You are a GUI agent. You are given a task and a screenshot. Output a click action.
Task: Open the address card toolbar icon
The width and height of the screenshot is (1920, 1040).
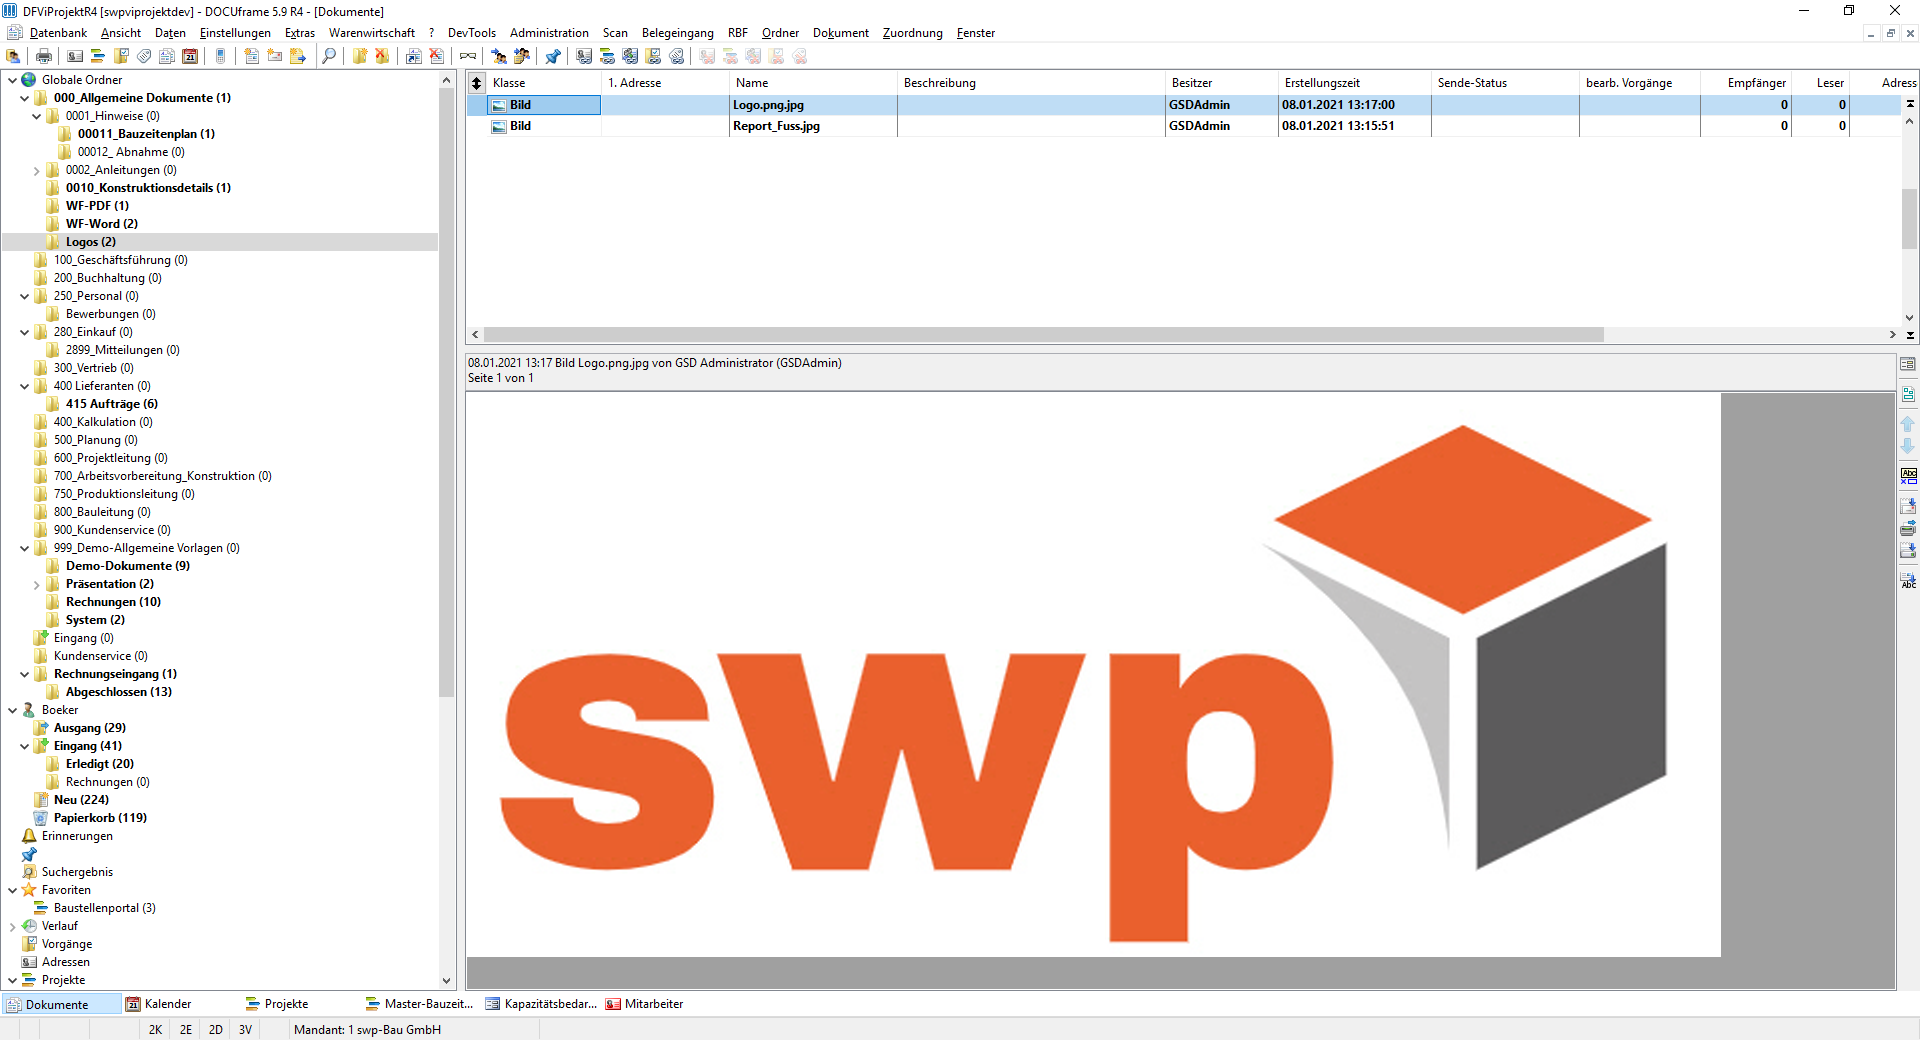click(75, 56)
